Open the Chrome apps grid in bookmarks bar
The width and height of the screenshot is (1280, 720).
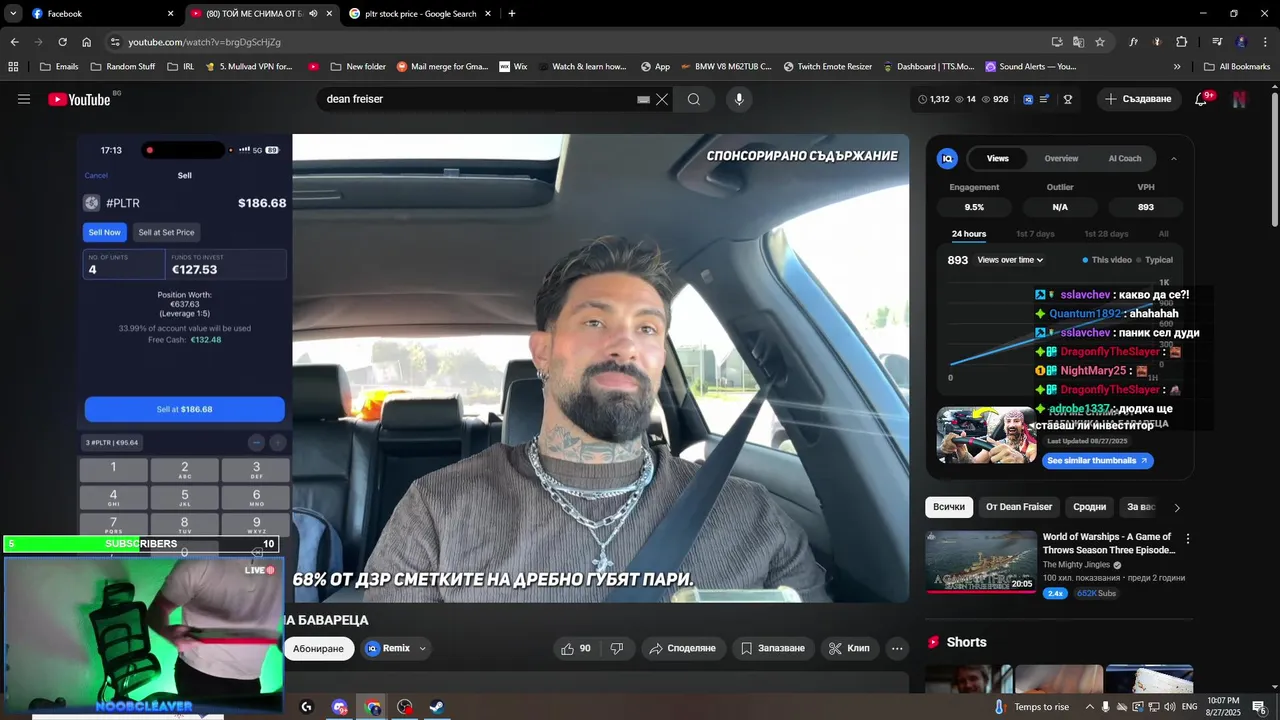13,67
